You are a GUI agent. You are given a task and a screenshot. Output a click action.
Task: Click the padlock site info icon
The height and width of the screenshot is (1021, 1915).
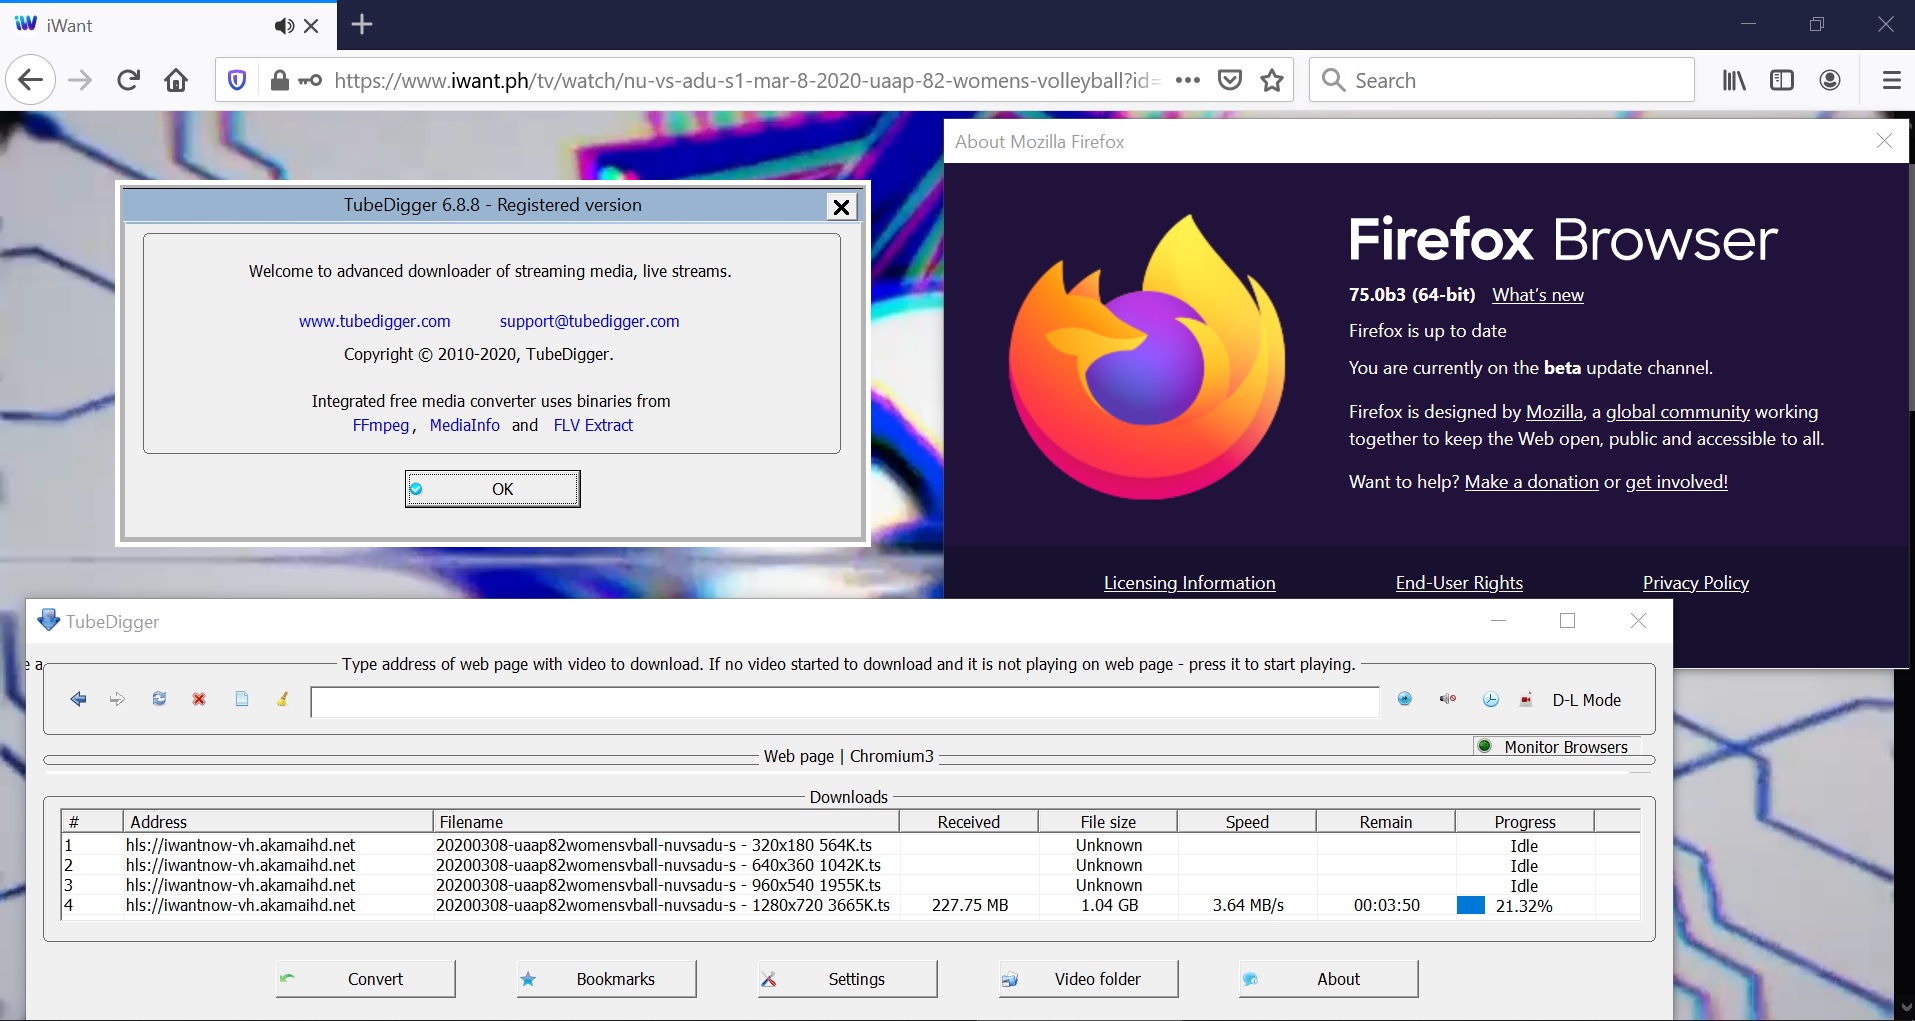[x=280, y=80]
